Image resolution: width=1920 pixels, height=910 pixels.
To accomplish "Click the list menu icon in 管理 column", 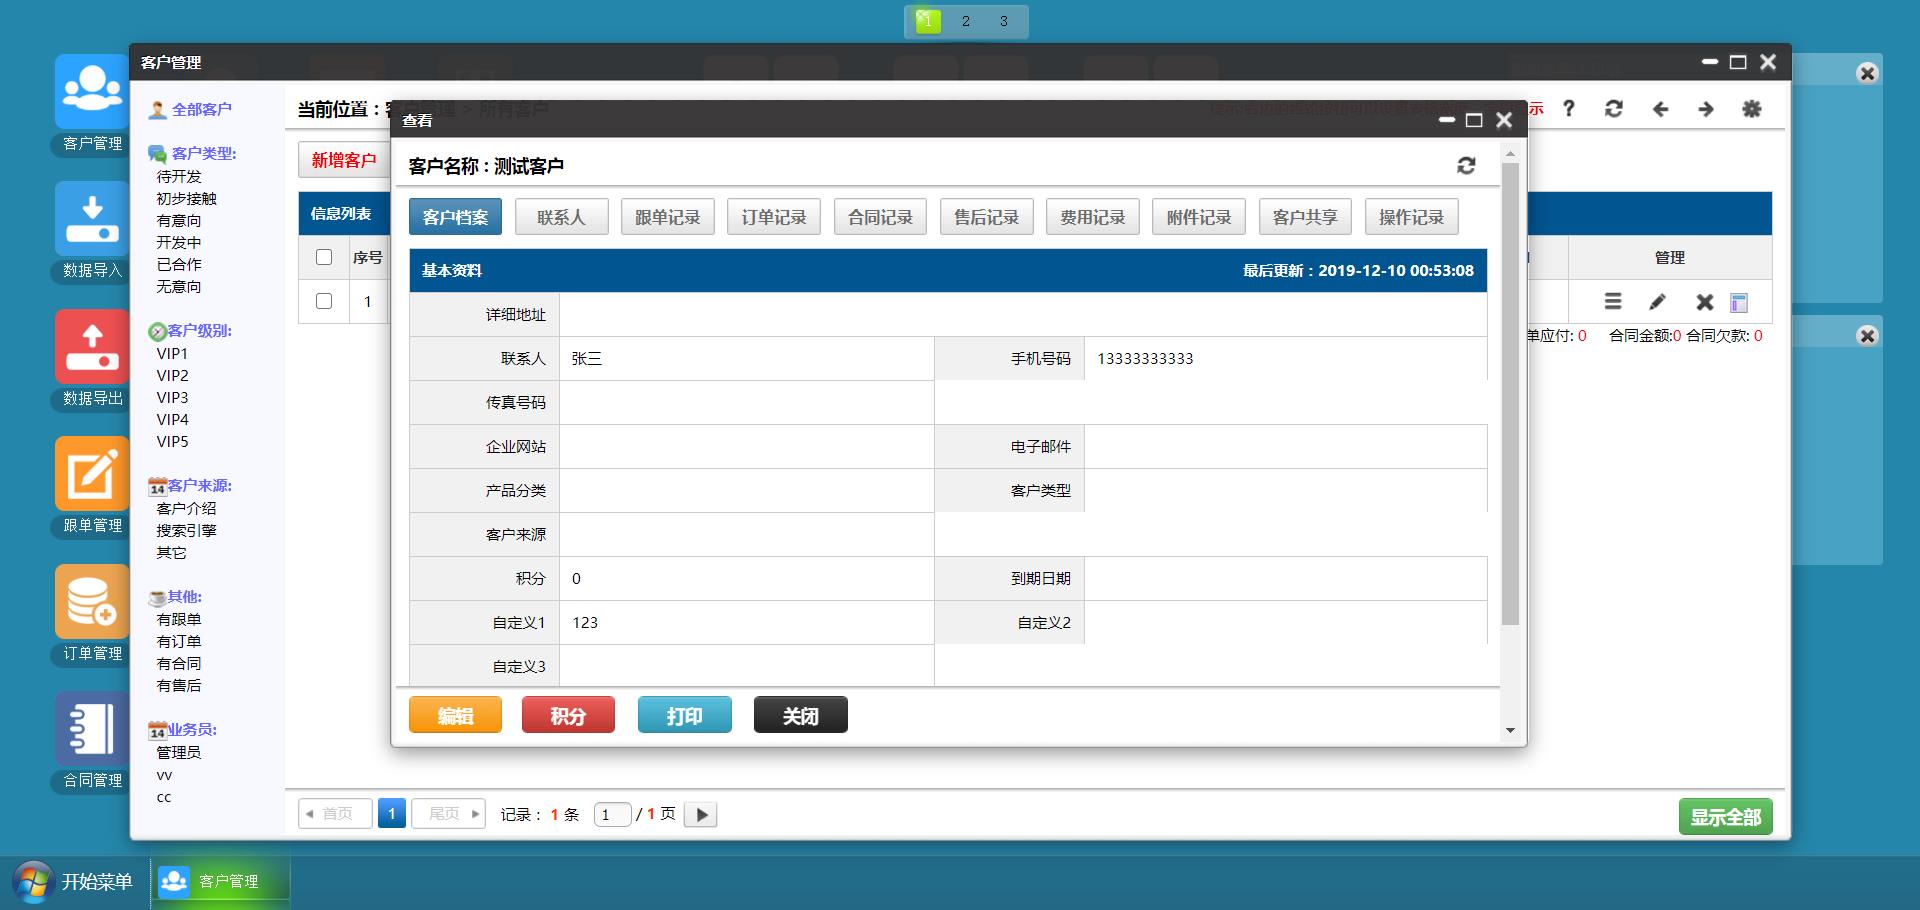I will 1613,302.
